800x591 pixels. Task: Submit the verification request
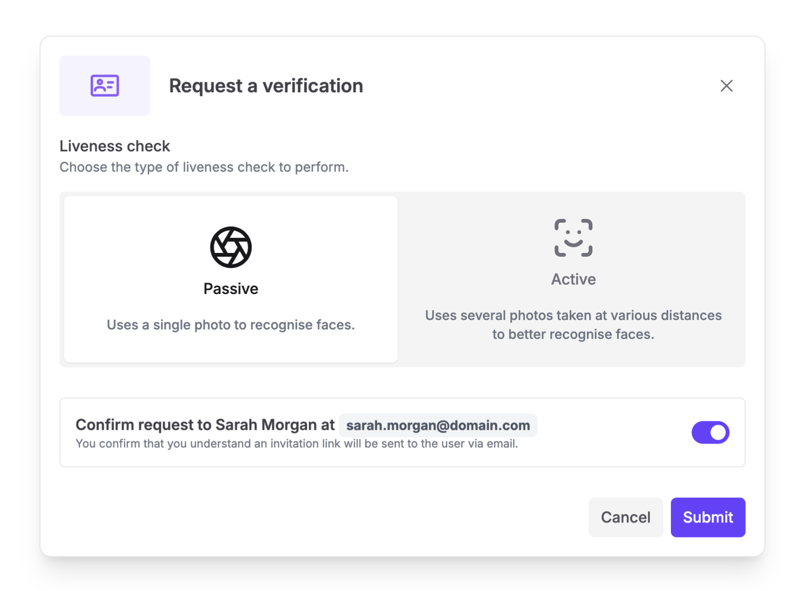click(708, 517)
